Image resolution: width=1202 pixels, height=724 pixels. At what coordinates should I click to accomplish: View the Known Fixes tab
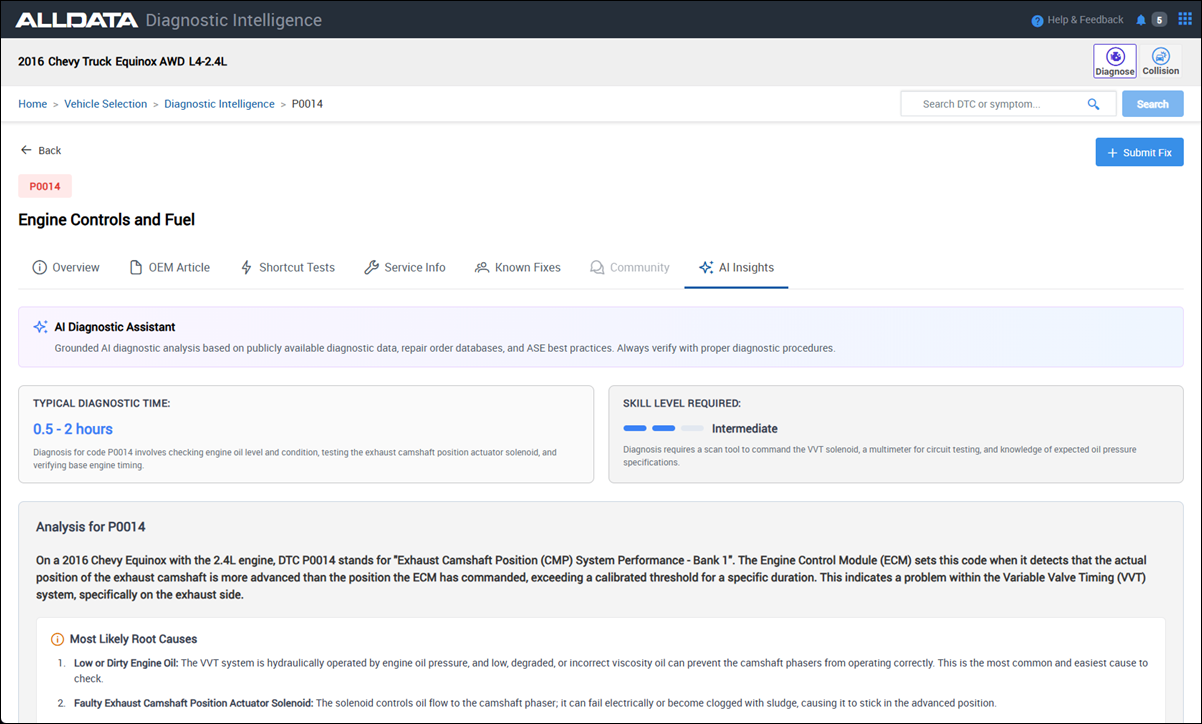click(517, 268)
